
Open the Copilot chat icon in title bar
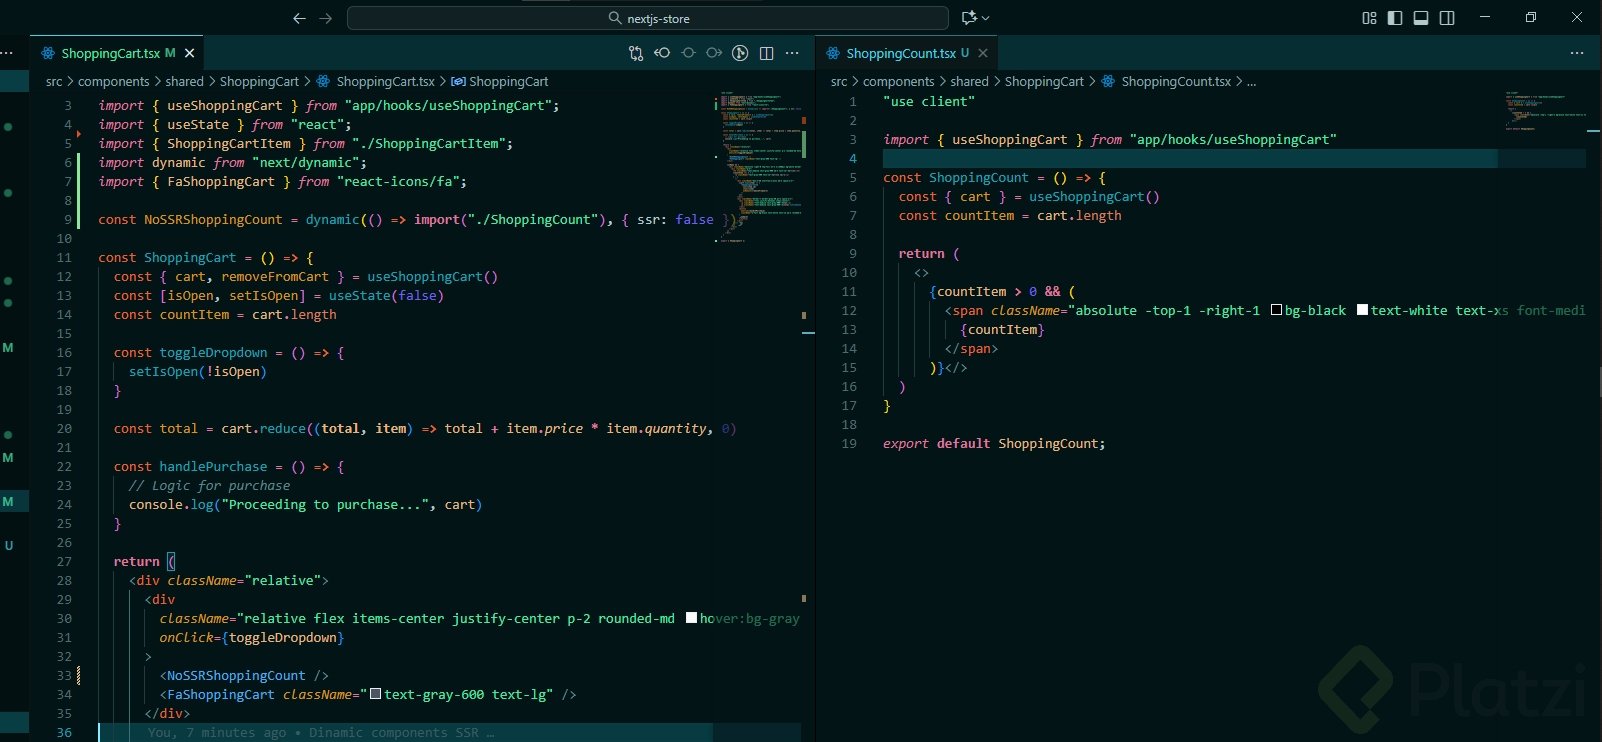coord(968,18)
